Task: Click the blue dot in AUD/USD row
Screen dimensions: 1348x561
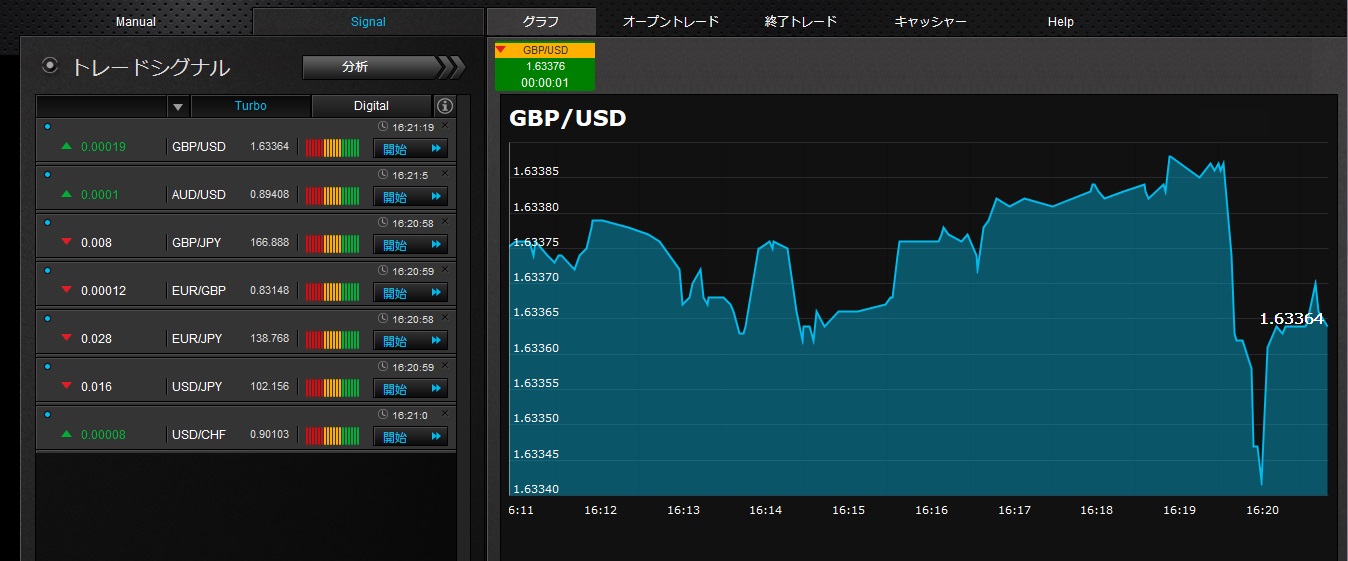Action: [47, 174]
